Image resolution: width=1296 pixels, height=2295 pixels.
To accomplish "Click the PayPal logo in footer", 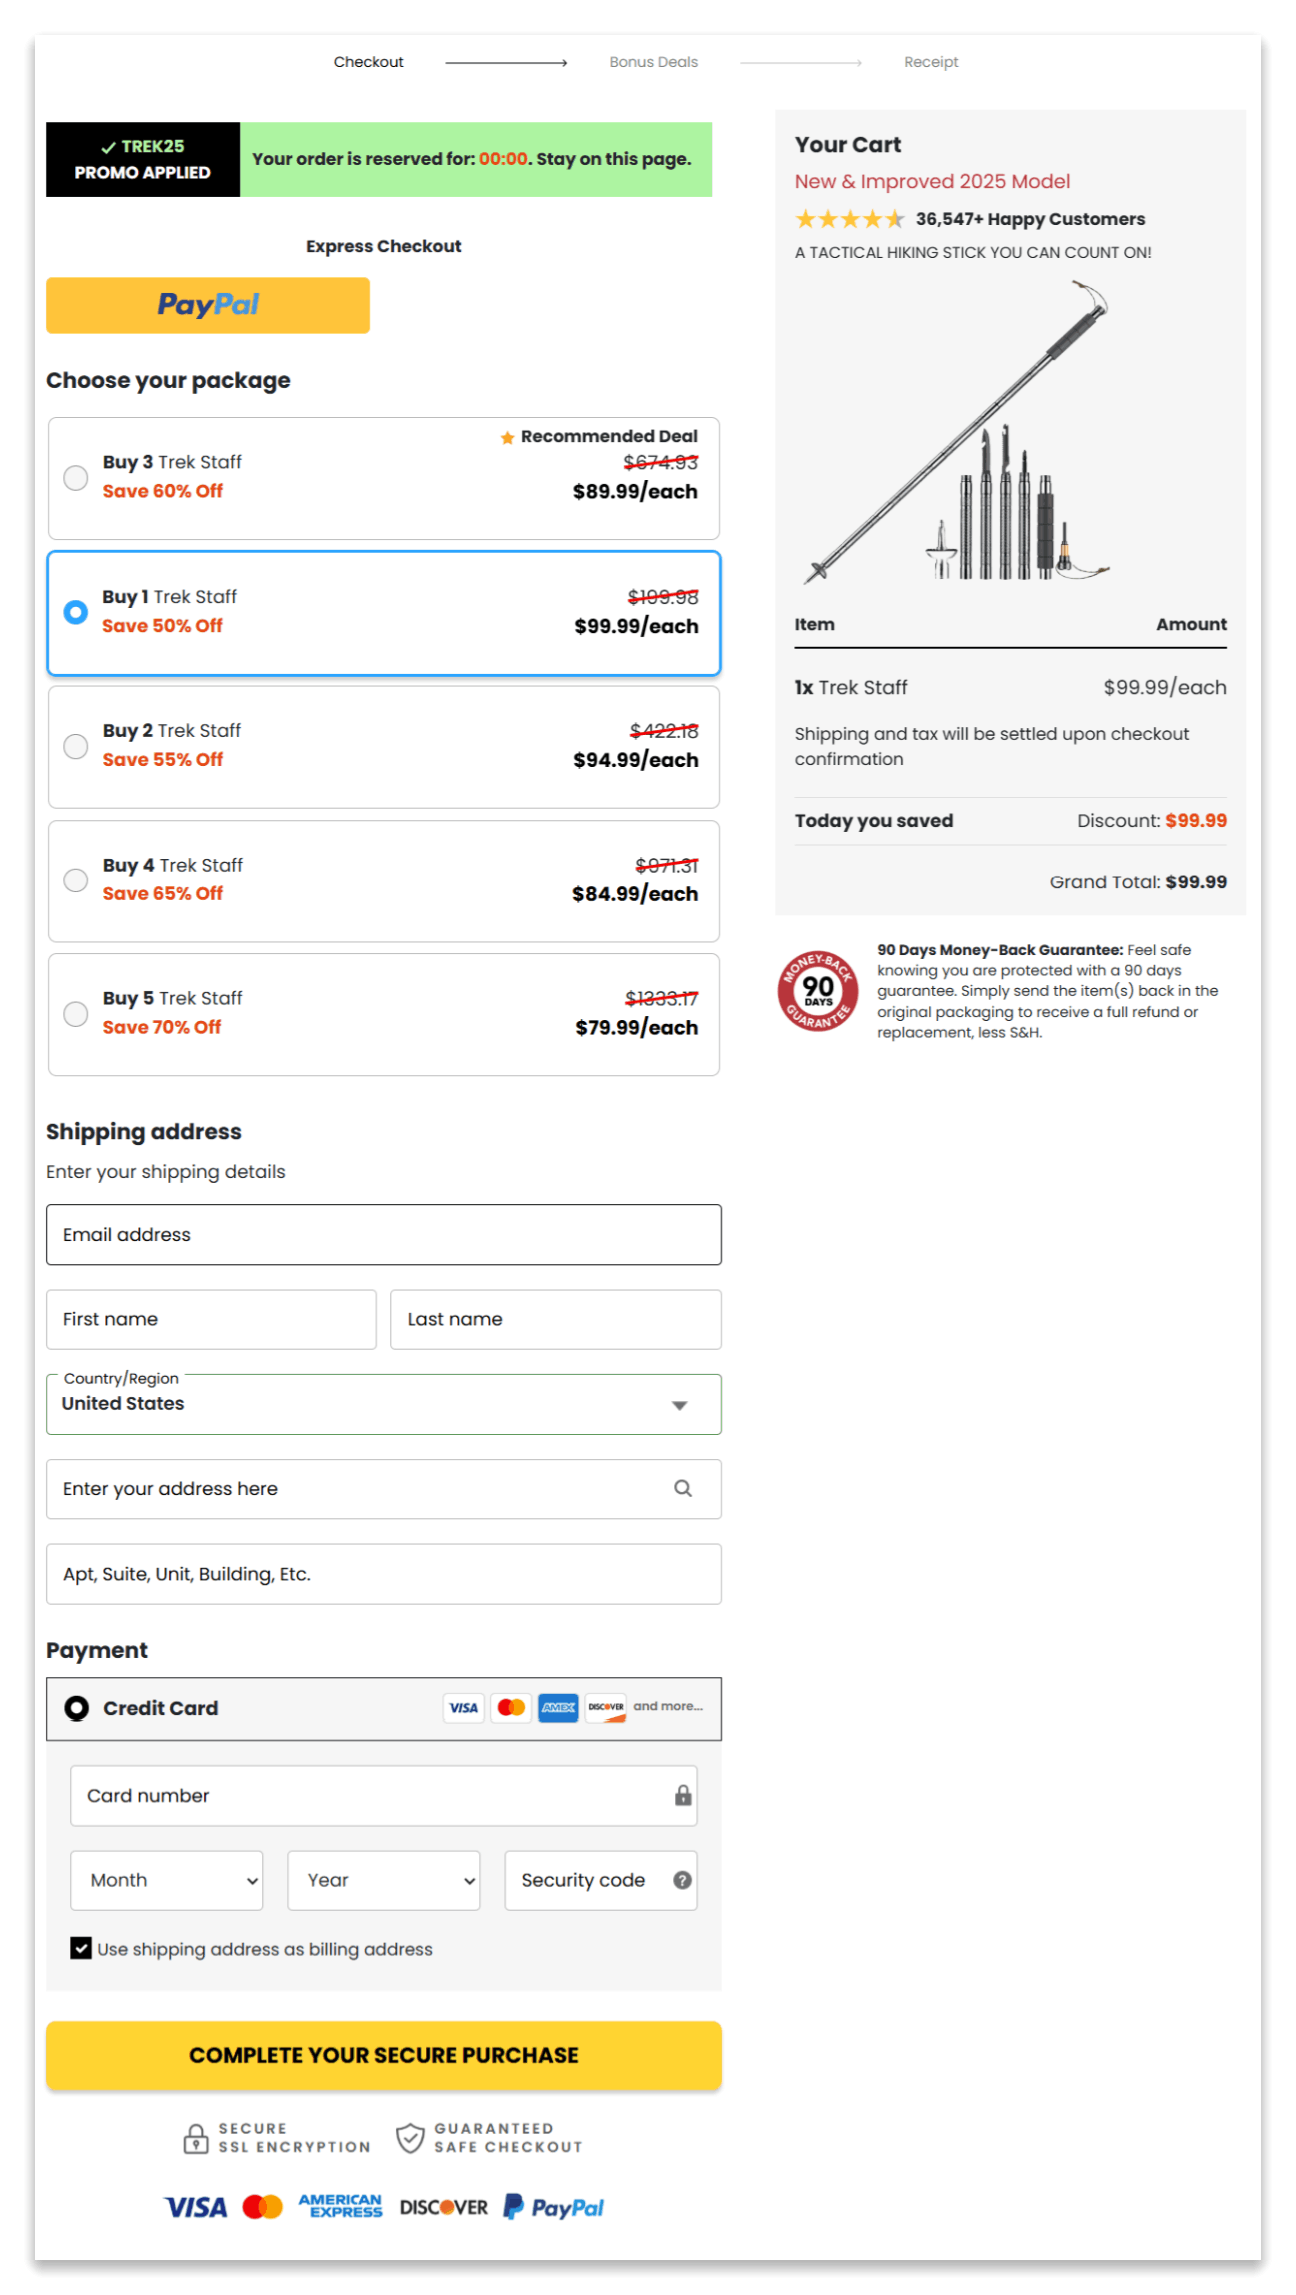I will 554,2207.
